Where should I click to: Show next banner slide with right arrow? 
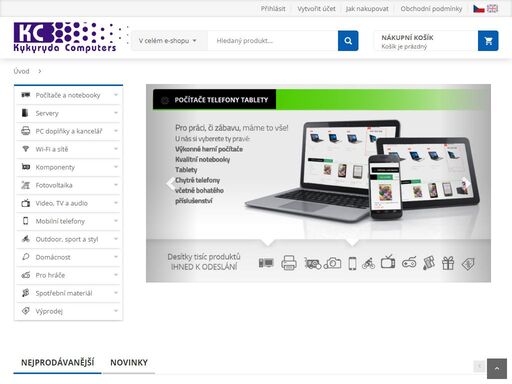click(x=466, y=183)
